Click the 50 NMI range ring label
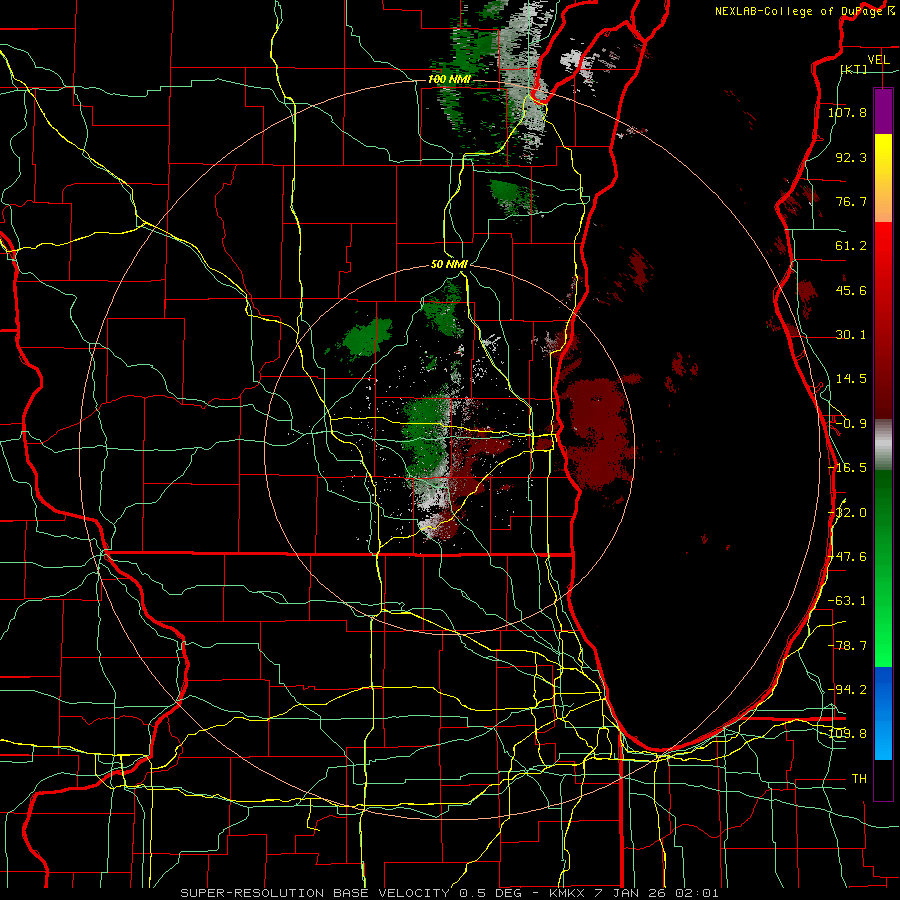This screenshot has width=900, height=900. point(449,264)
